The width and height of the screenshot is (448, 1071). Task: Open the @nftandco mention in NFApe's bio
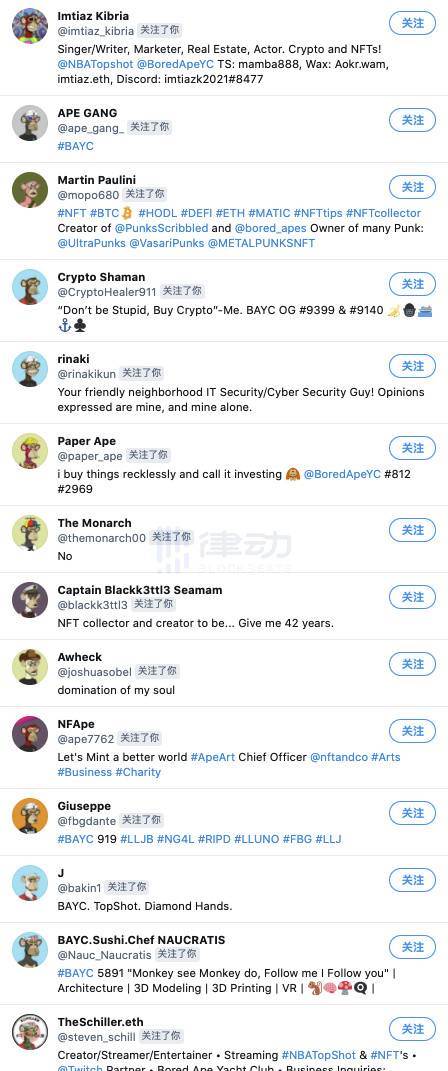point(339,757)
